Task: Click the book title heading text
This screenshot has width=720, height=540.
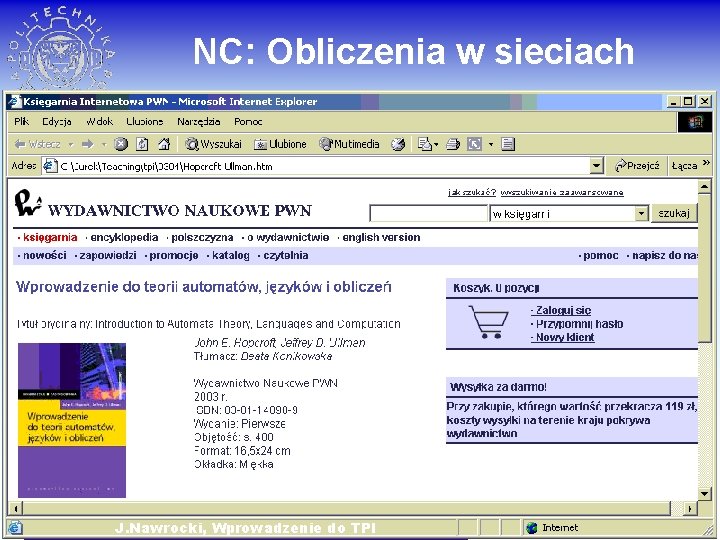Action: click(204, 287)
